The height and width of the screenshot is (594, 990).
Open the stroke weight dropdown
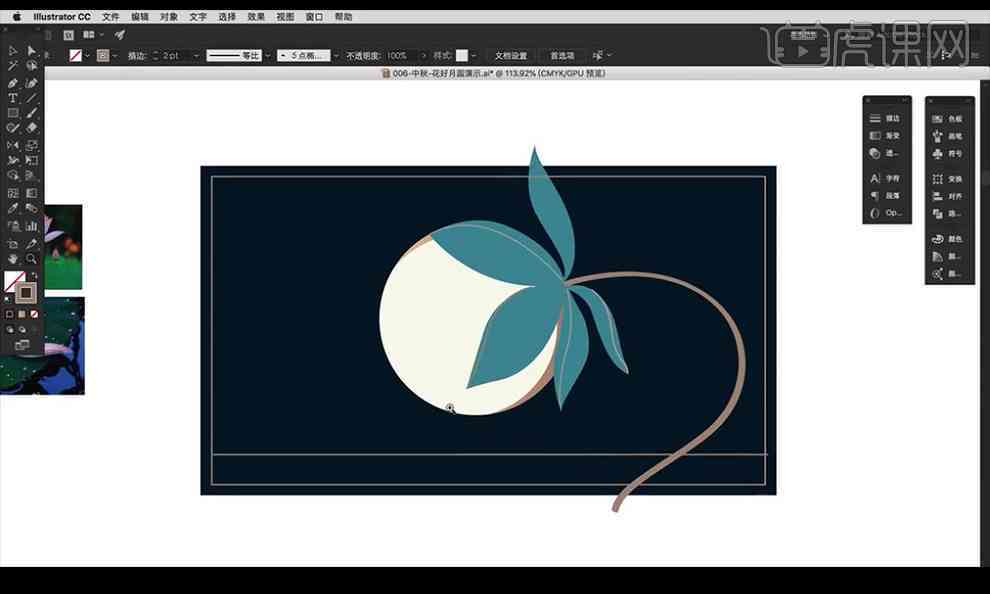tap(196, 56)
